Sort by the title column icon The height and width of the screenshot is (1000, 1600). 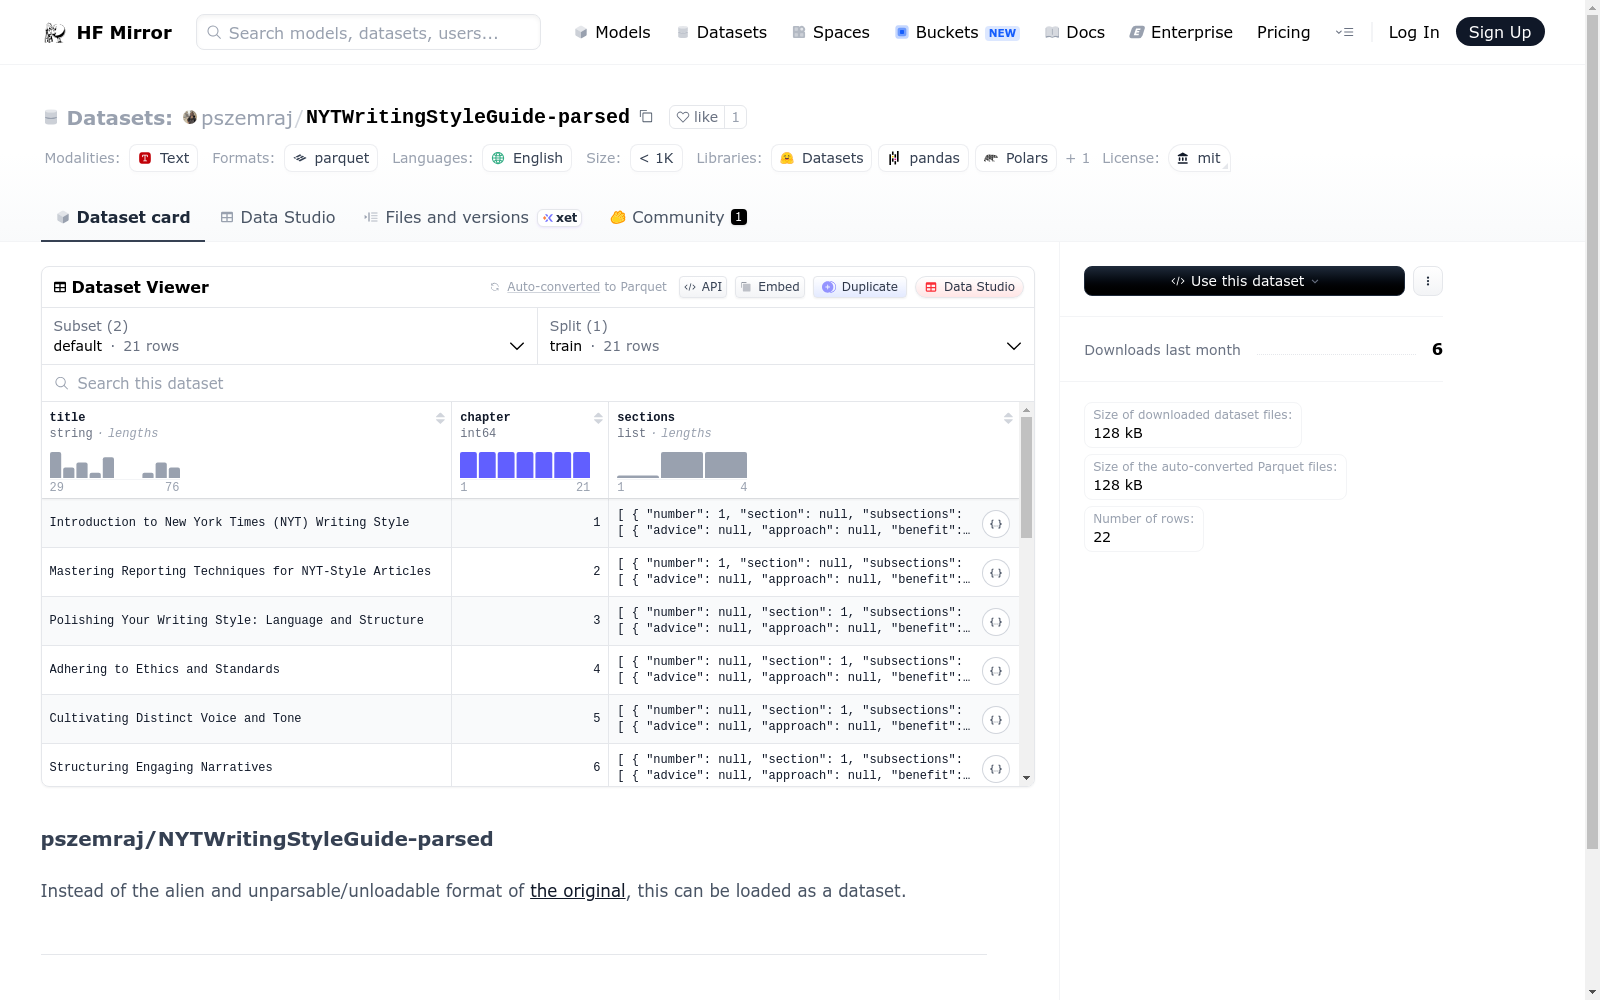(440, 418)
